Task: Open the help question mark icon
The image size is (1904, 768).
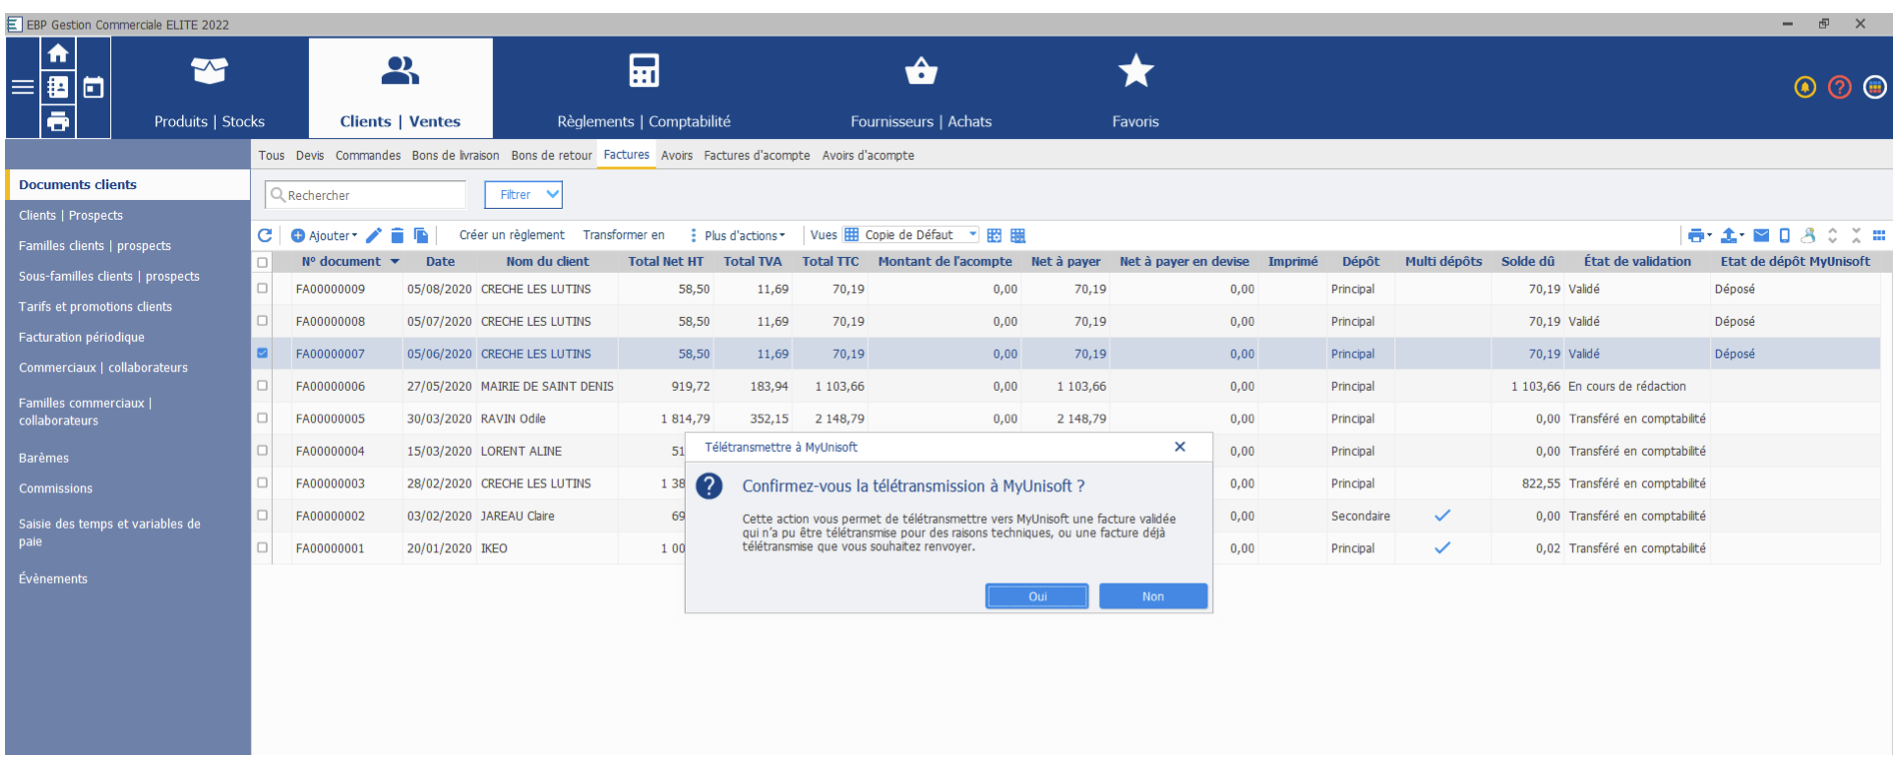Action: (x=1840, y=87)
